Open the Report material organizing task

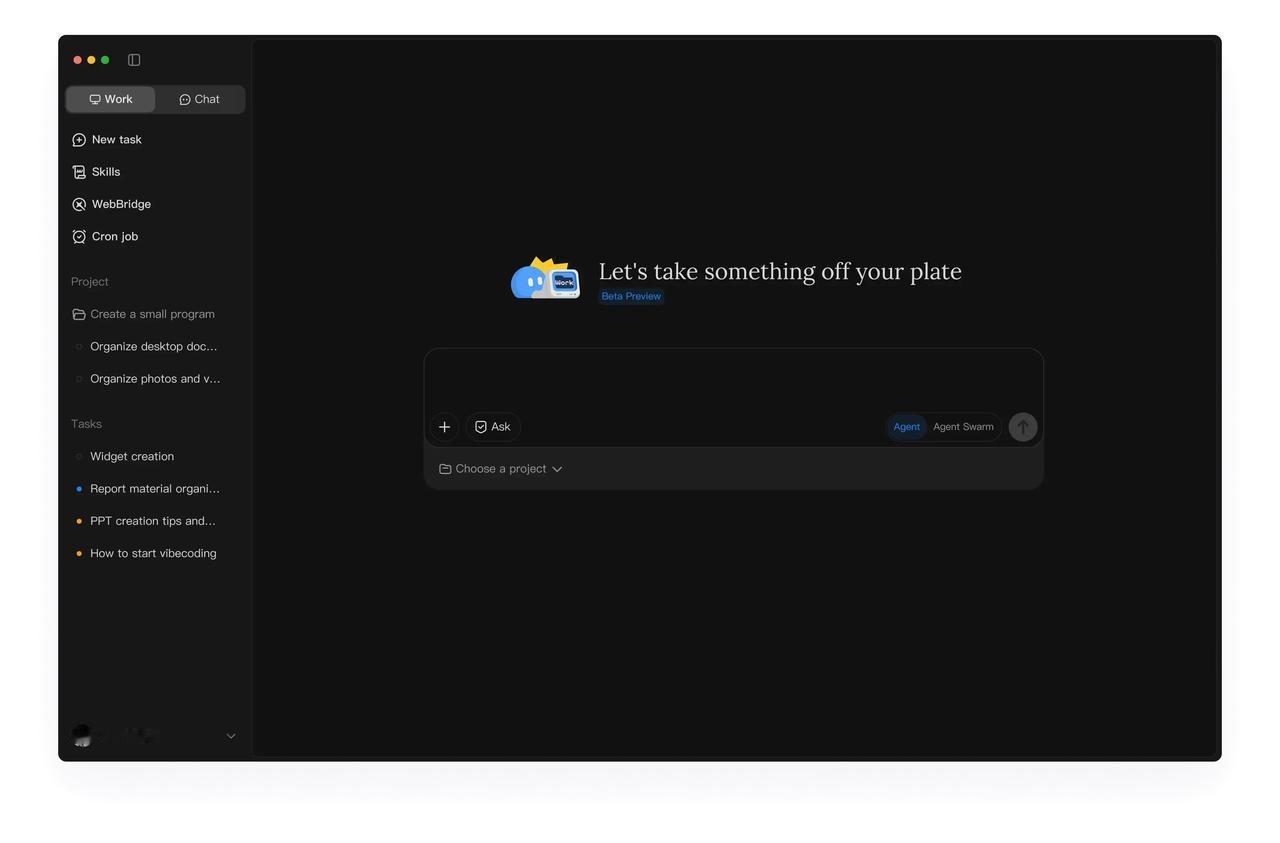coord(148,489)
